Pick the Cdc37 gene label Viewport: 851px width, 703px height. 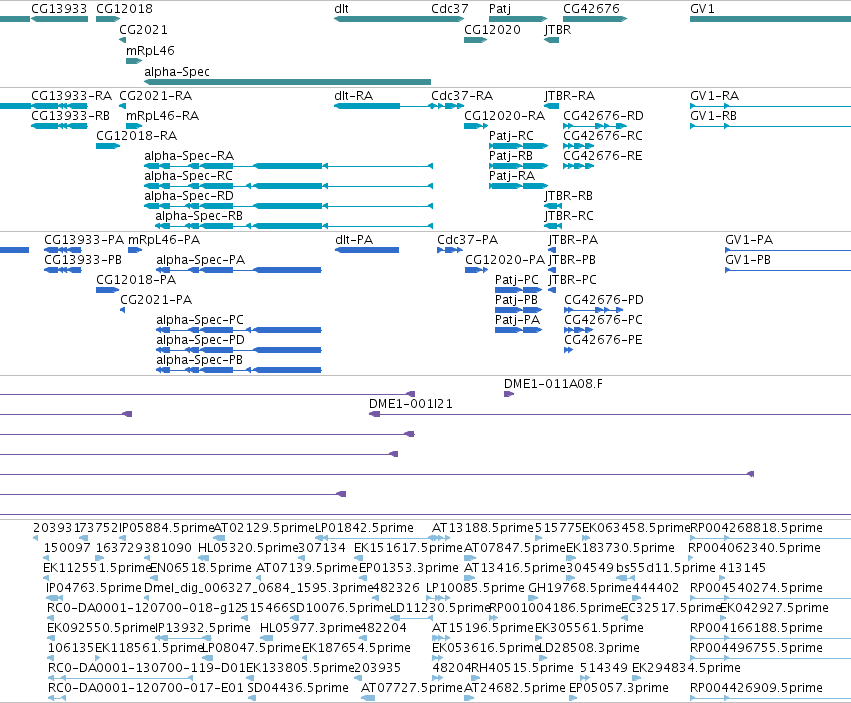(449, 9)
